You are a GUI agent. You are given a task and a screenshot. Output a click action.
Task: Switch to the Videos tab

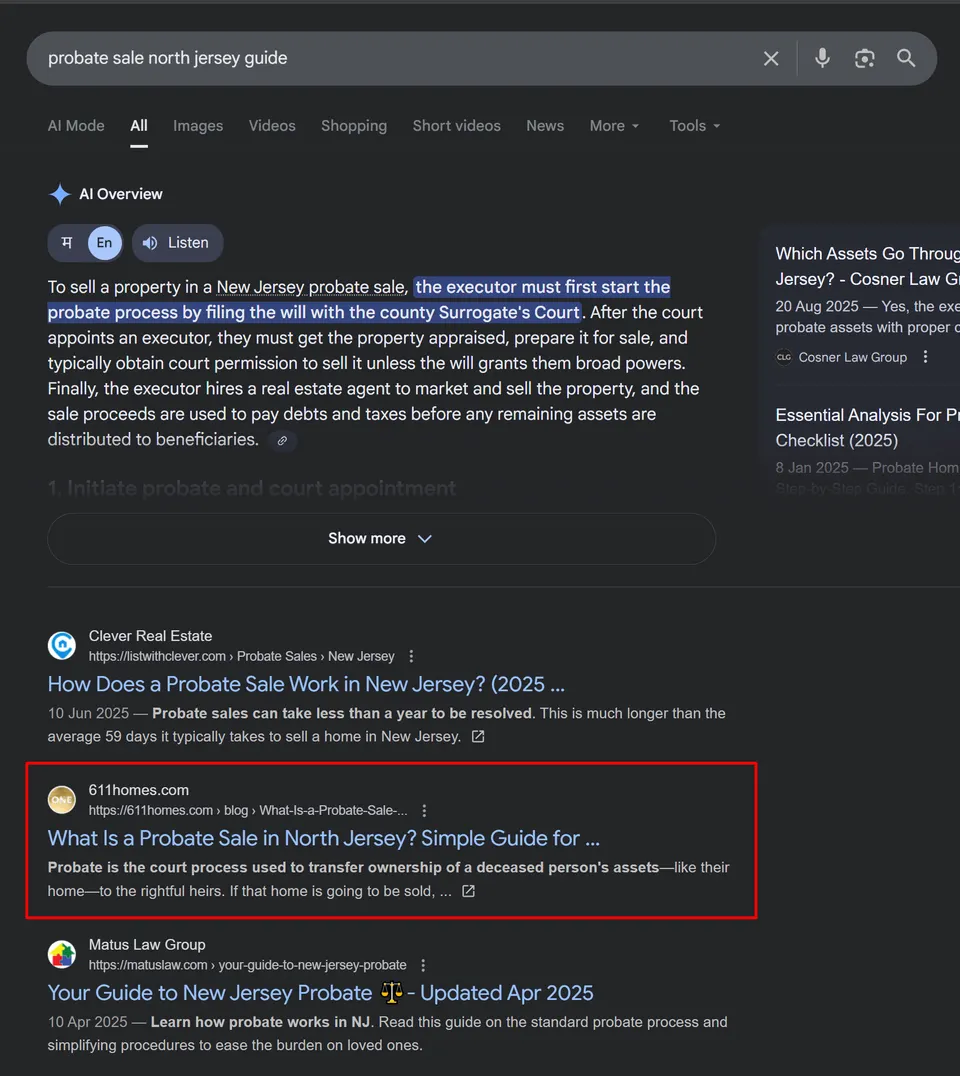[x=272, y=126]
